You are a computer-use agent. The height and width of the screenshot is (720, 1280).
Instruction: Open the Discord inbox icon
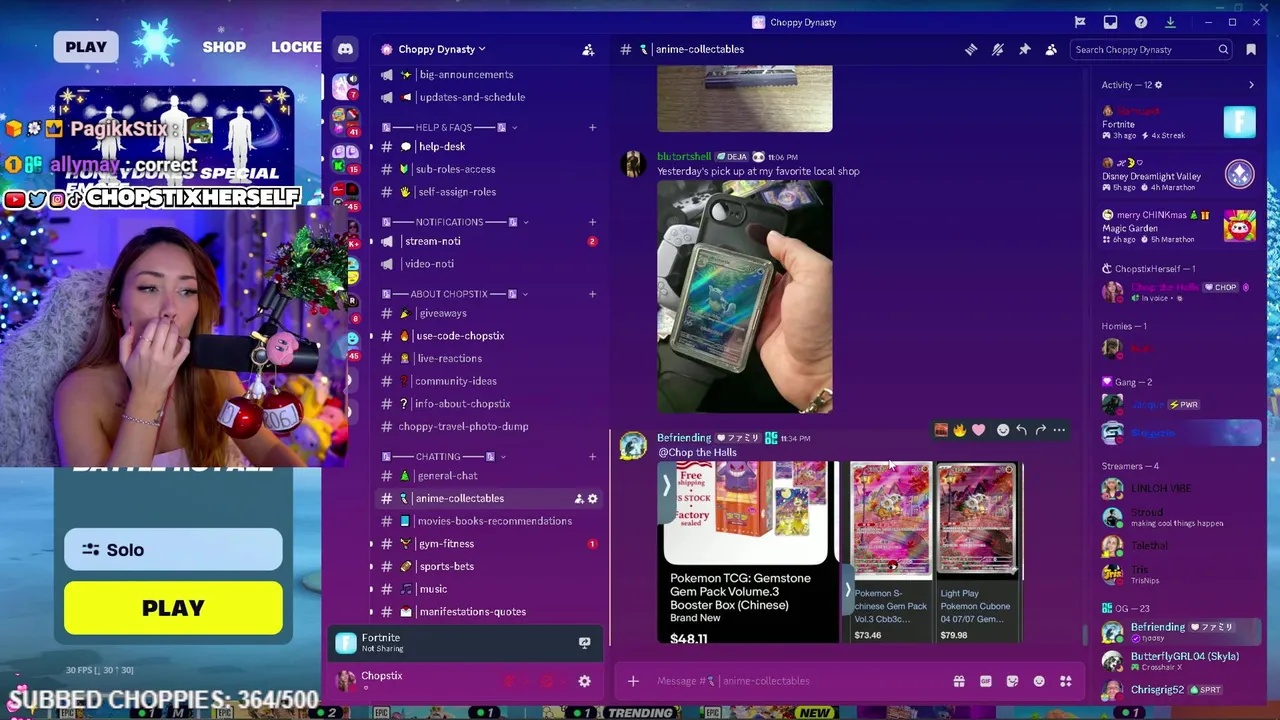[1110, 22]
